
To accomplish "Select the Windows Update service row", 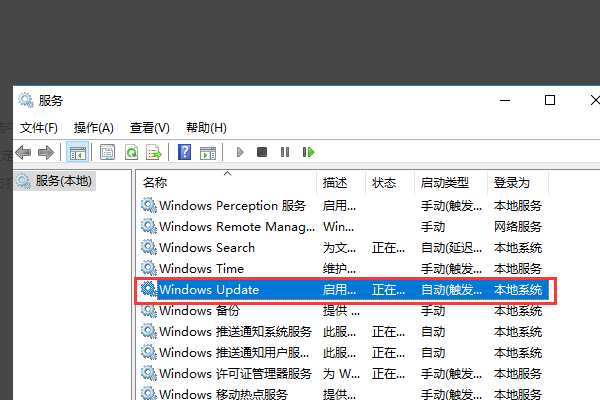I will click(345, 290).
